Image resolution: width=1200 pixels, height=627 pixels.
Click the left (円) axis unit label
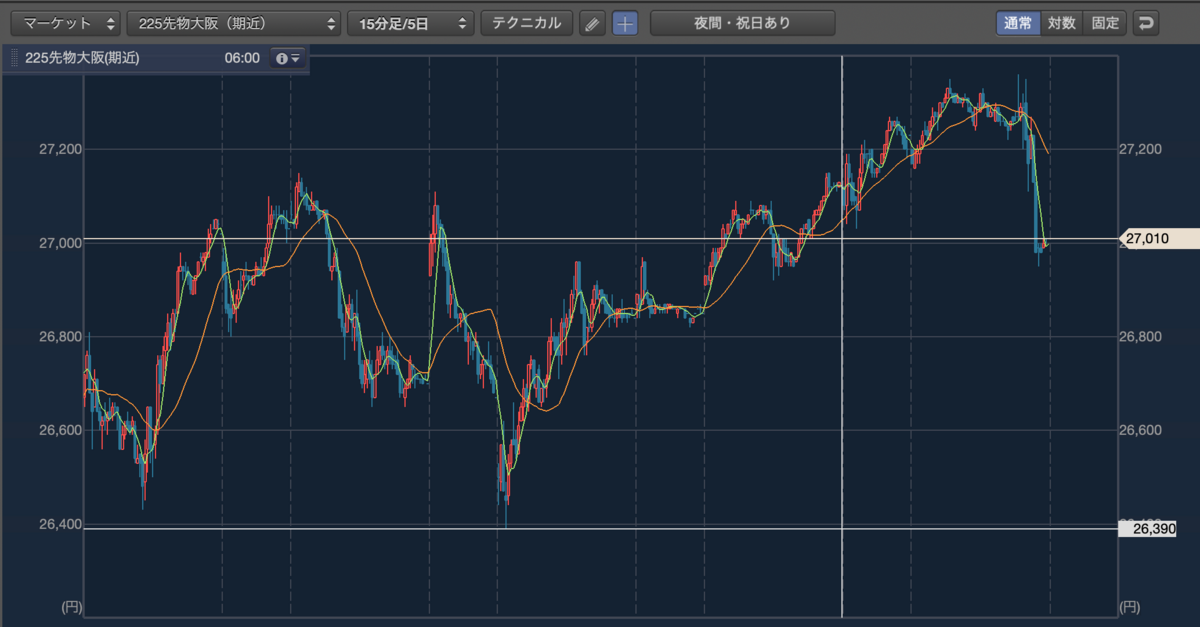pyautogui.click(x=71, y=606)
